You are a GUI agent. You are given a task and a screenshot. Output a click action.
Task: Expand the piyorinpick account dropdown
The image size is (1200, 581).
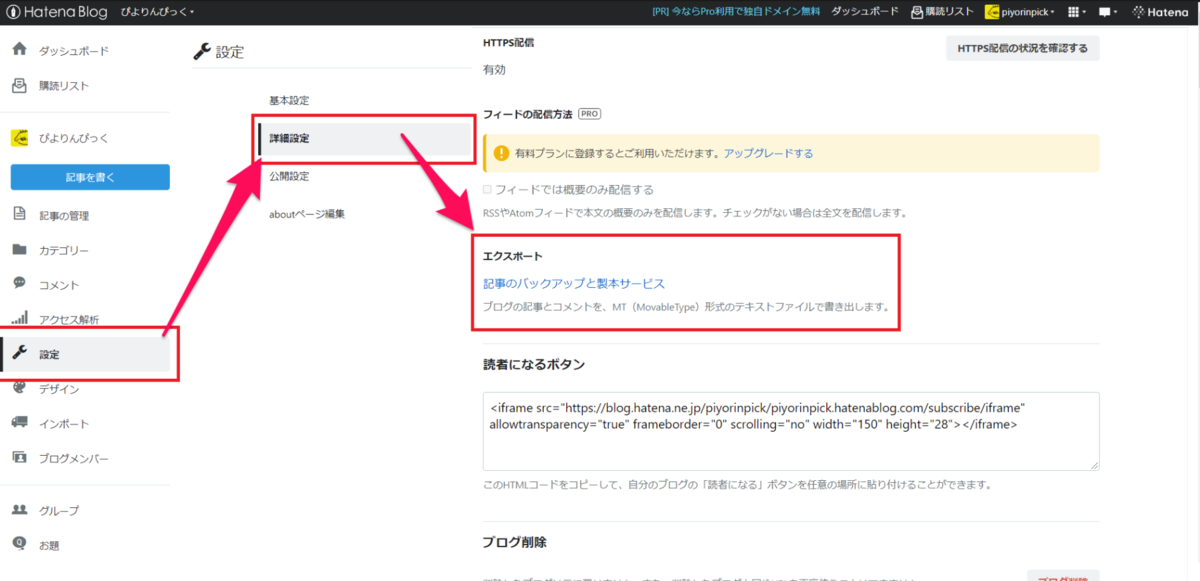[1020, 12]
